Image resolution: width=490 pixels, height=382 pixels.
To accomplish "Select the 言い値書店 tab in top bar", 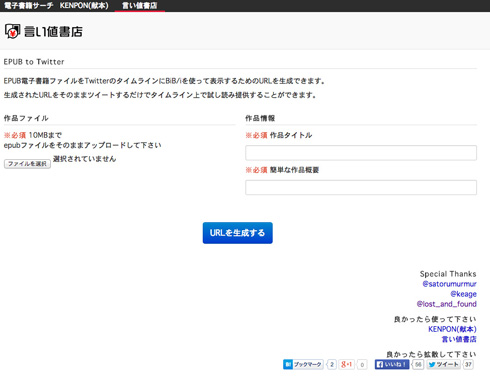I will [140, 6].
